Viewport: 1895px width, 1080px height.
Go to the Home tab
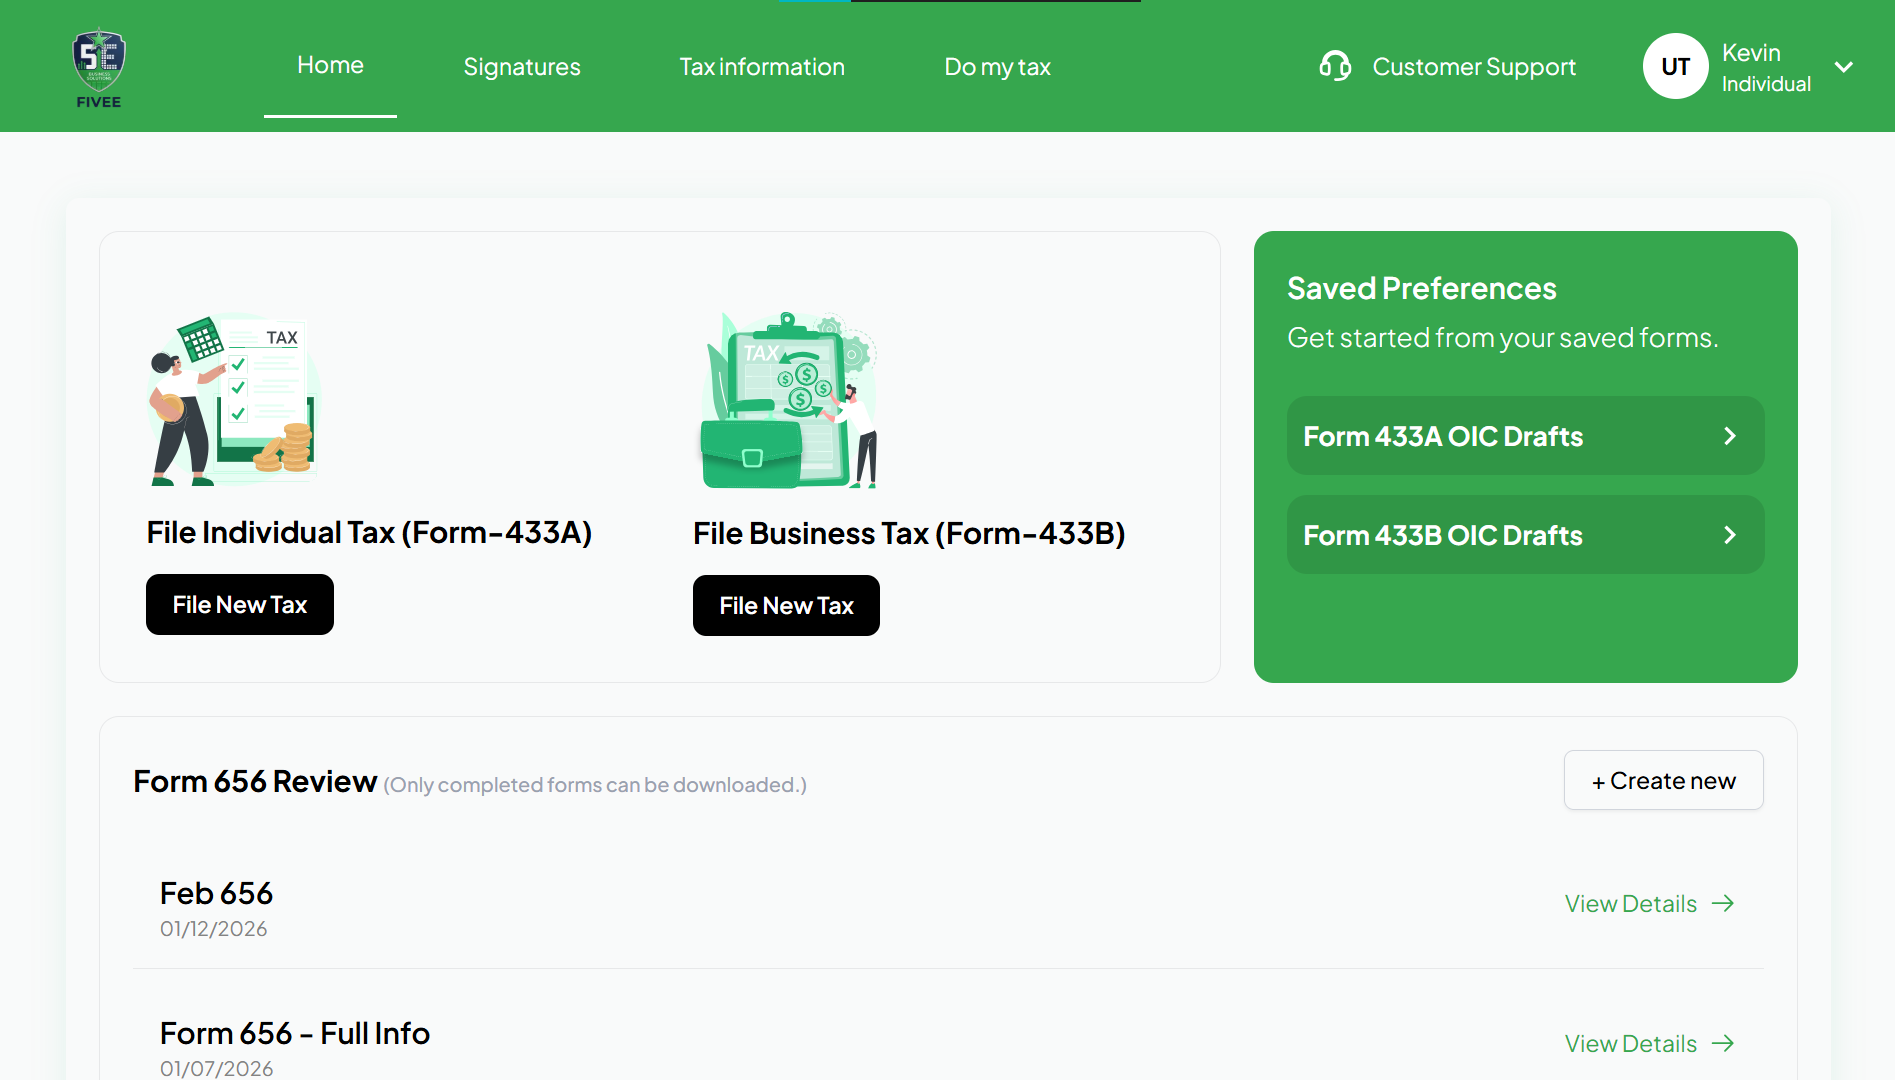pos(330,66)
